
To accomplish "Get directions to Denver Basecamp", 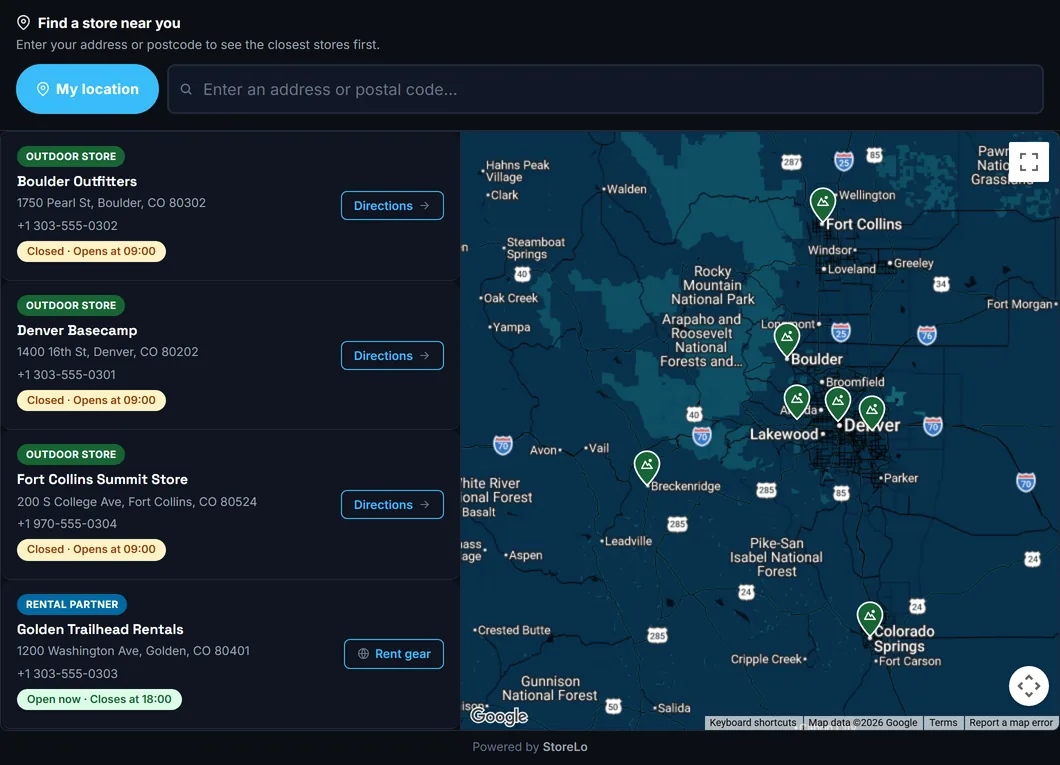I will pyautogui.click(x=392, y=355).
